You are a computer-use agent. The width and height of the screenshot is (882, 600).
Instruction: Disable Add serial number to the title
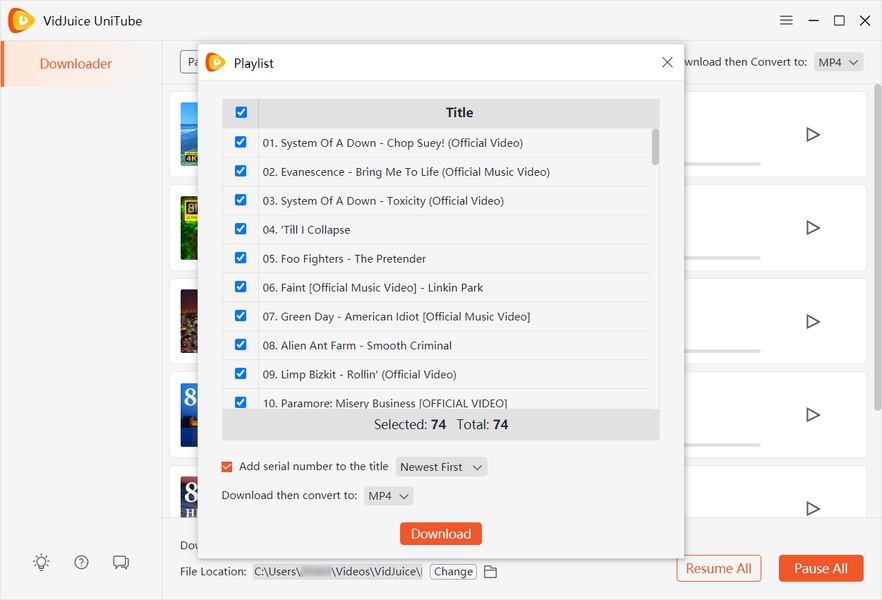(227, 467)
